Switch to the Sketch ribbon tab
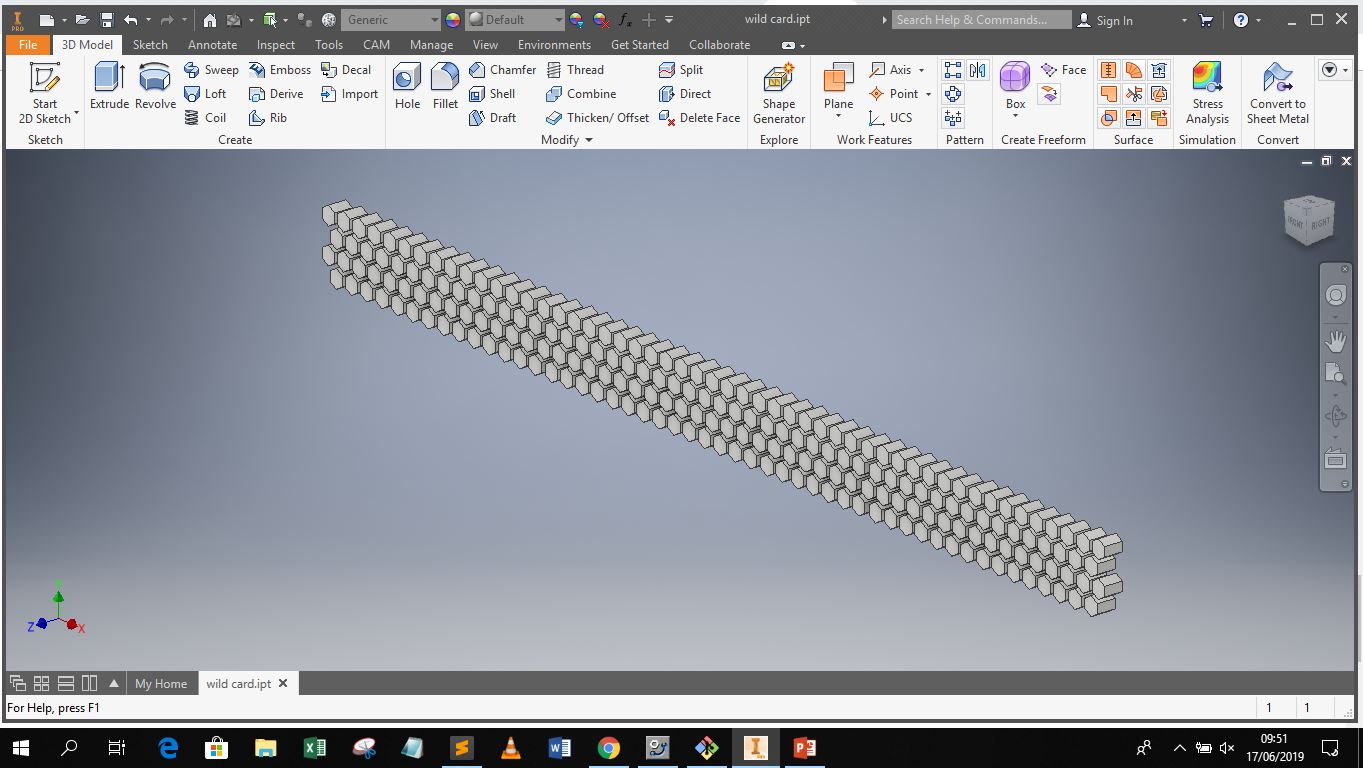Image resolution: width=1363 pixels, height=768 pixels. point(150,44)
